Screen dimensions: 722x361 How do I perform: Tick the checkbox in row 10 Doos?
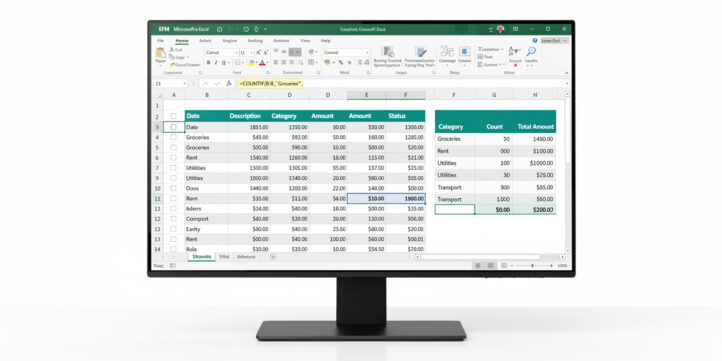(174, 188)
